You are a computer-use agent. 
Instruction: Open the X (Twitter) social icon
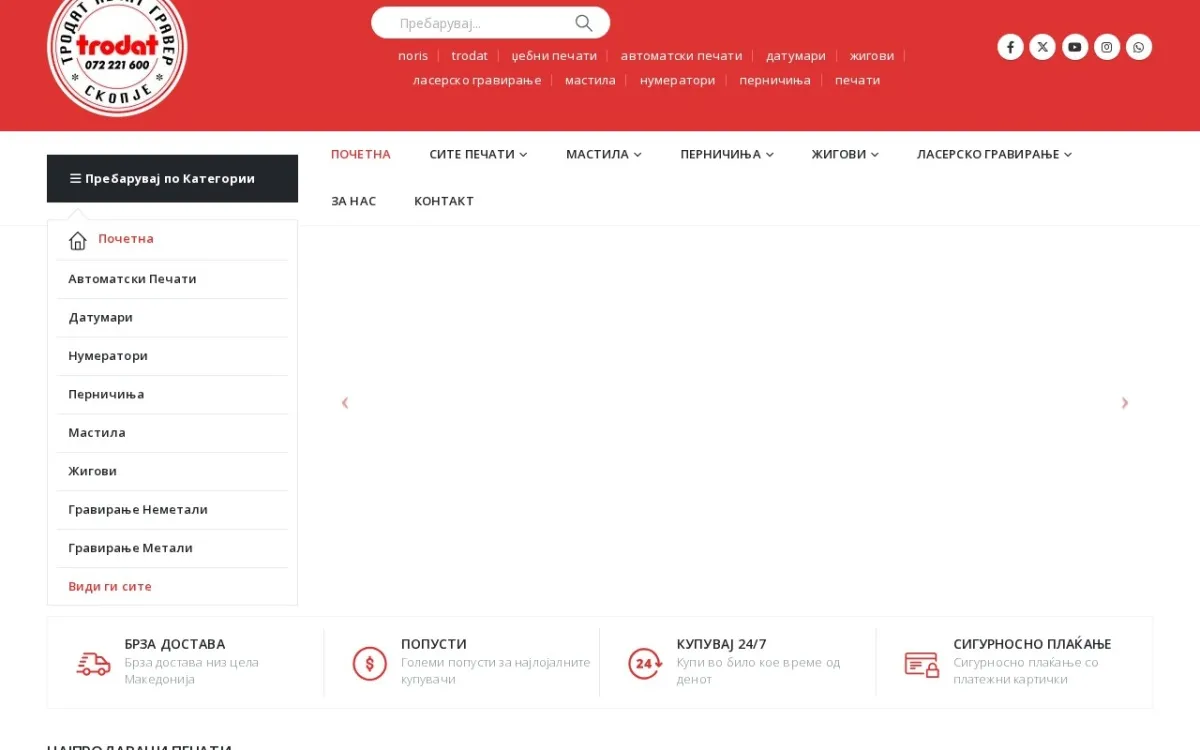[x=1042, y=47]
